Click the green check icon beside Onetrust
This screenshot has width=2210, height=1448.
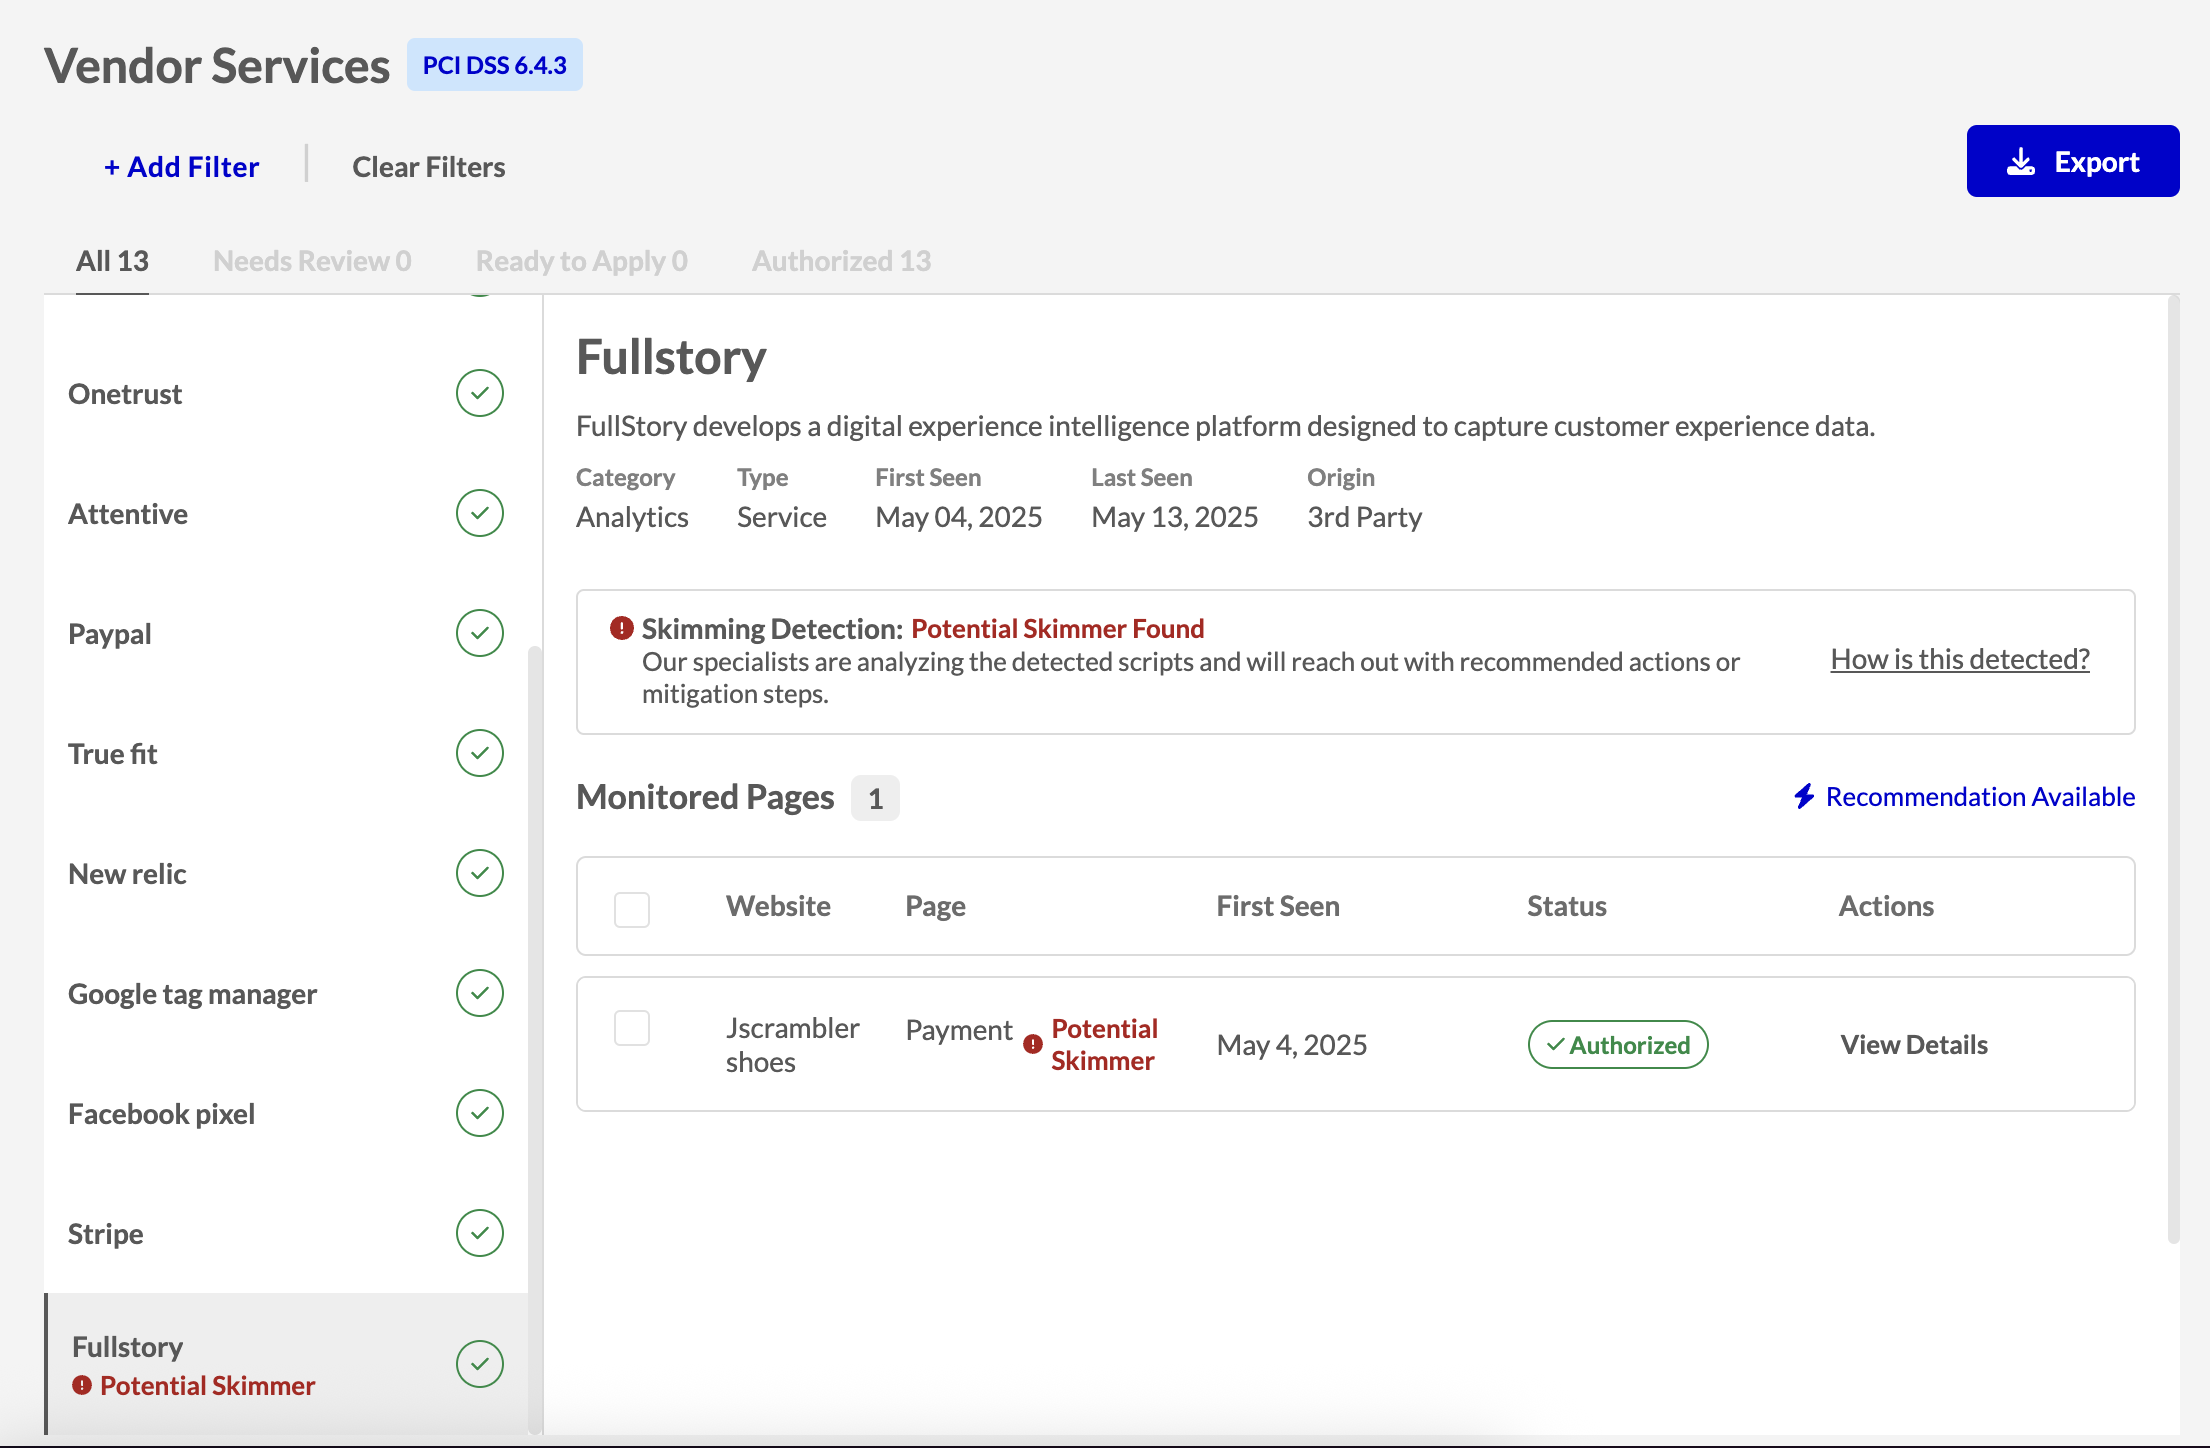click(x=480, y=393)
